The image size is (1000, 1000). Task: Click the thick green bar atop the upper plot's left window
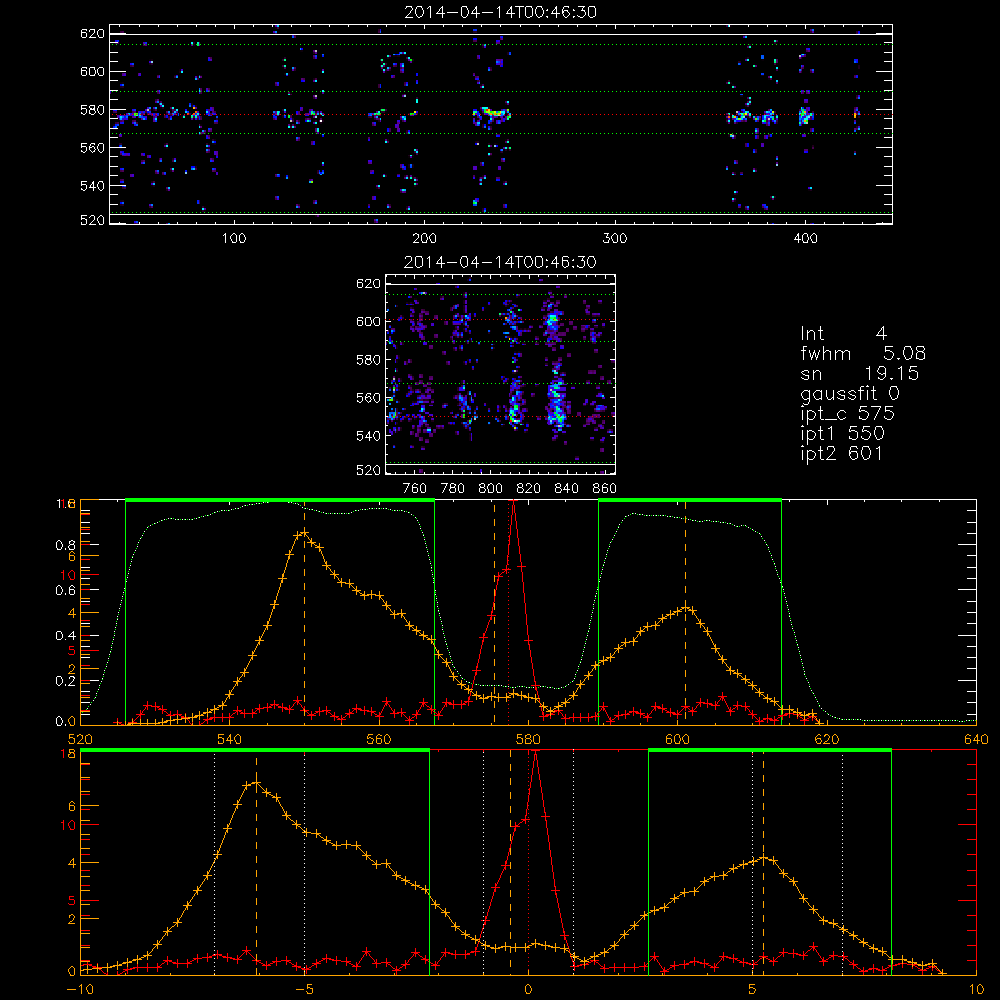[280, 501]
